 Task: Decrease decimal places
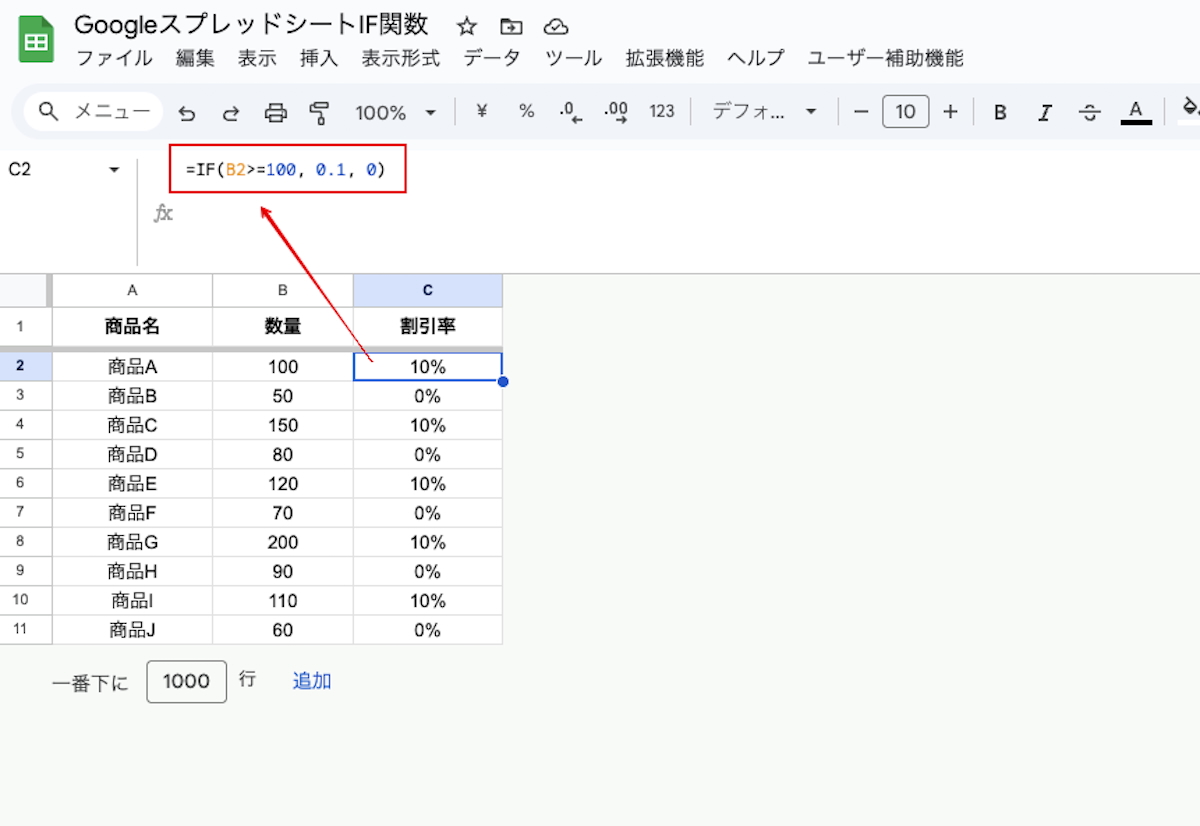point(571,112)
